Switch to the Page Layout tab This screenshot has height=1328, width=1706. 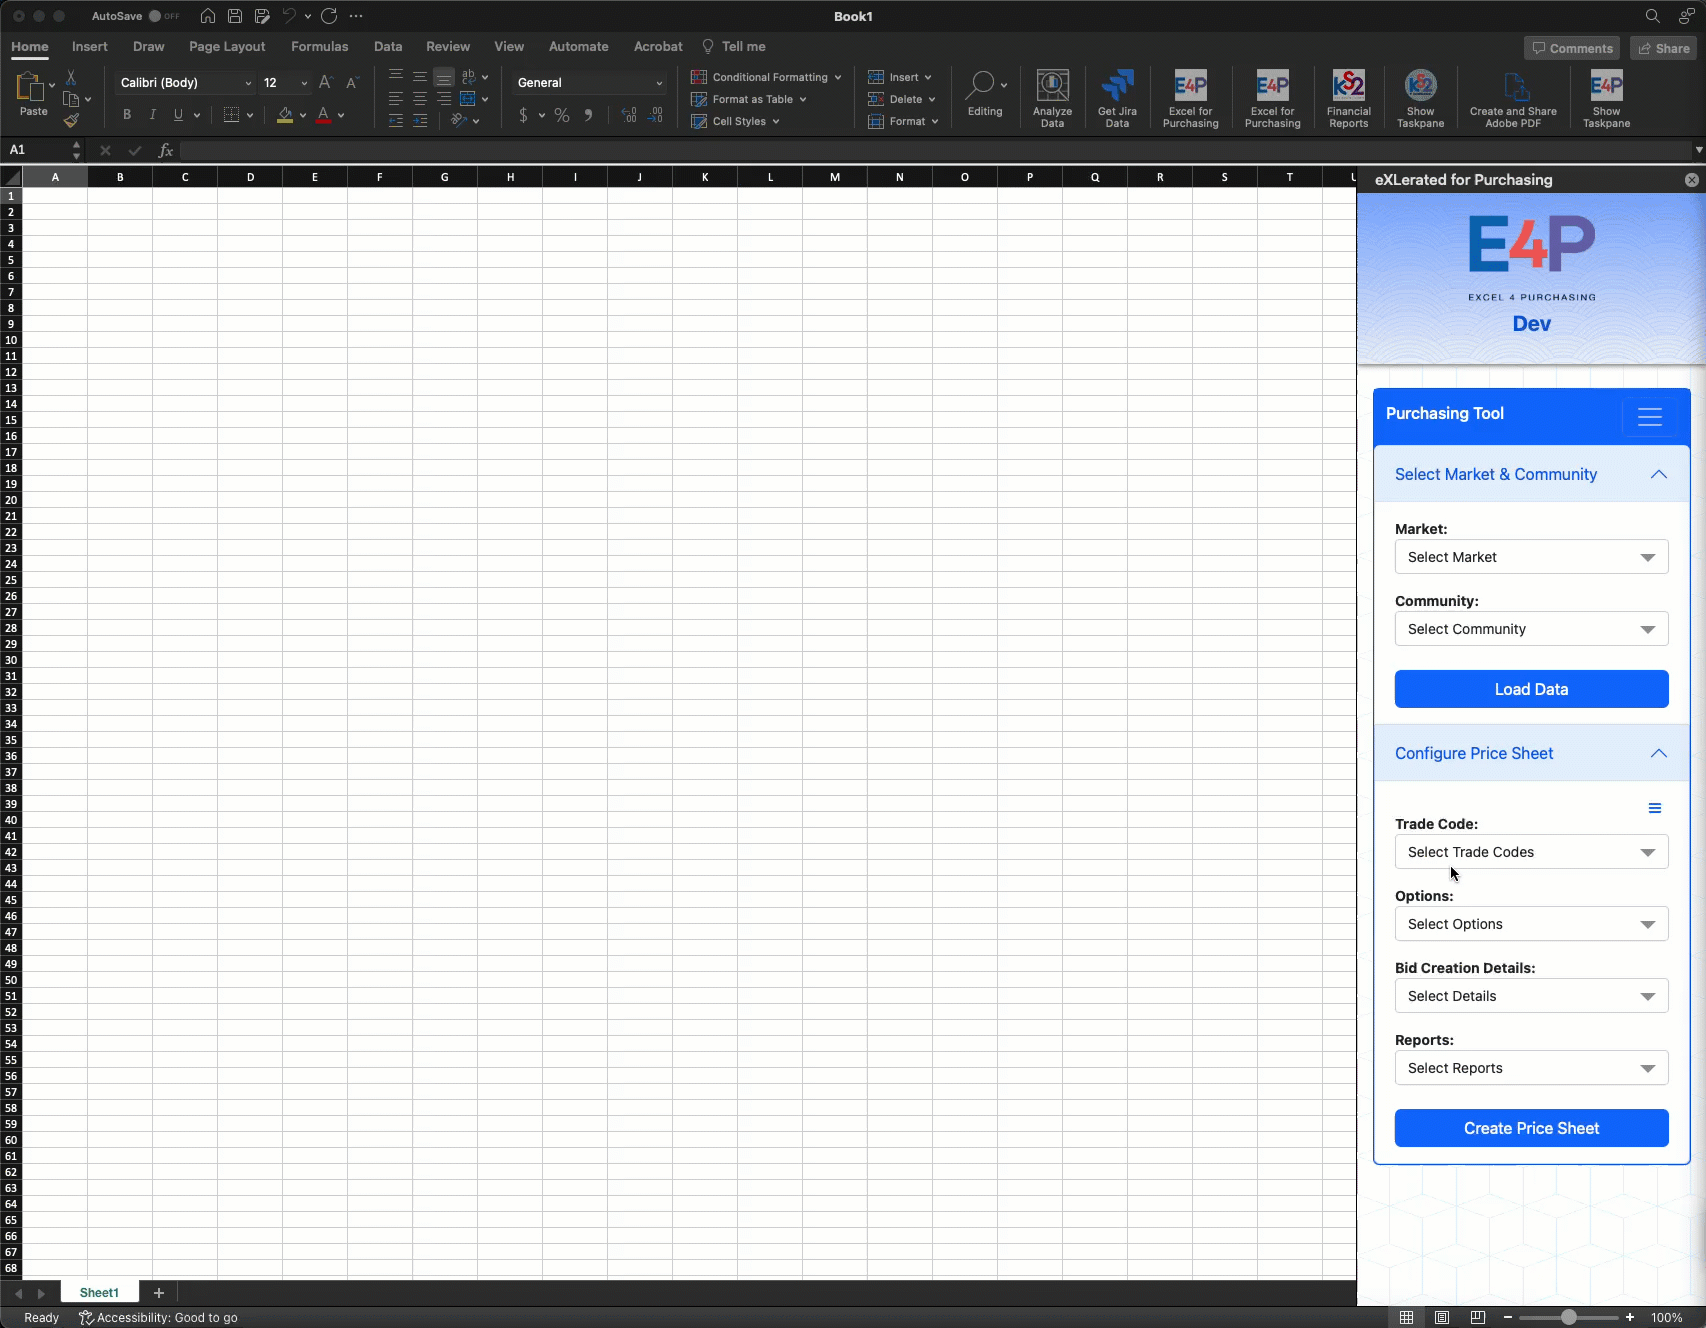tap(227, 46)
